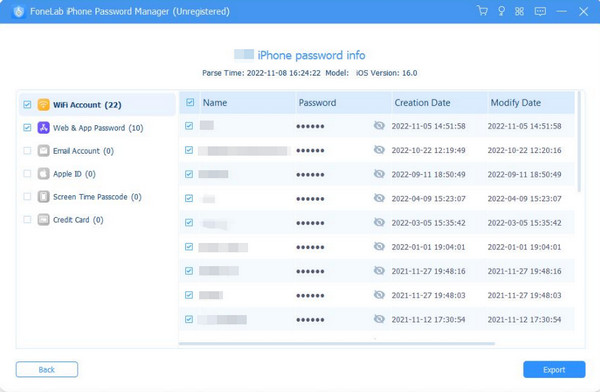Click the FoneLab app logo icon

point(18,11)
